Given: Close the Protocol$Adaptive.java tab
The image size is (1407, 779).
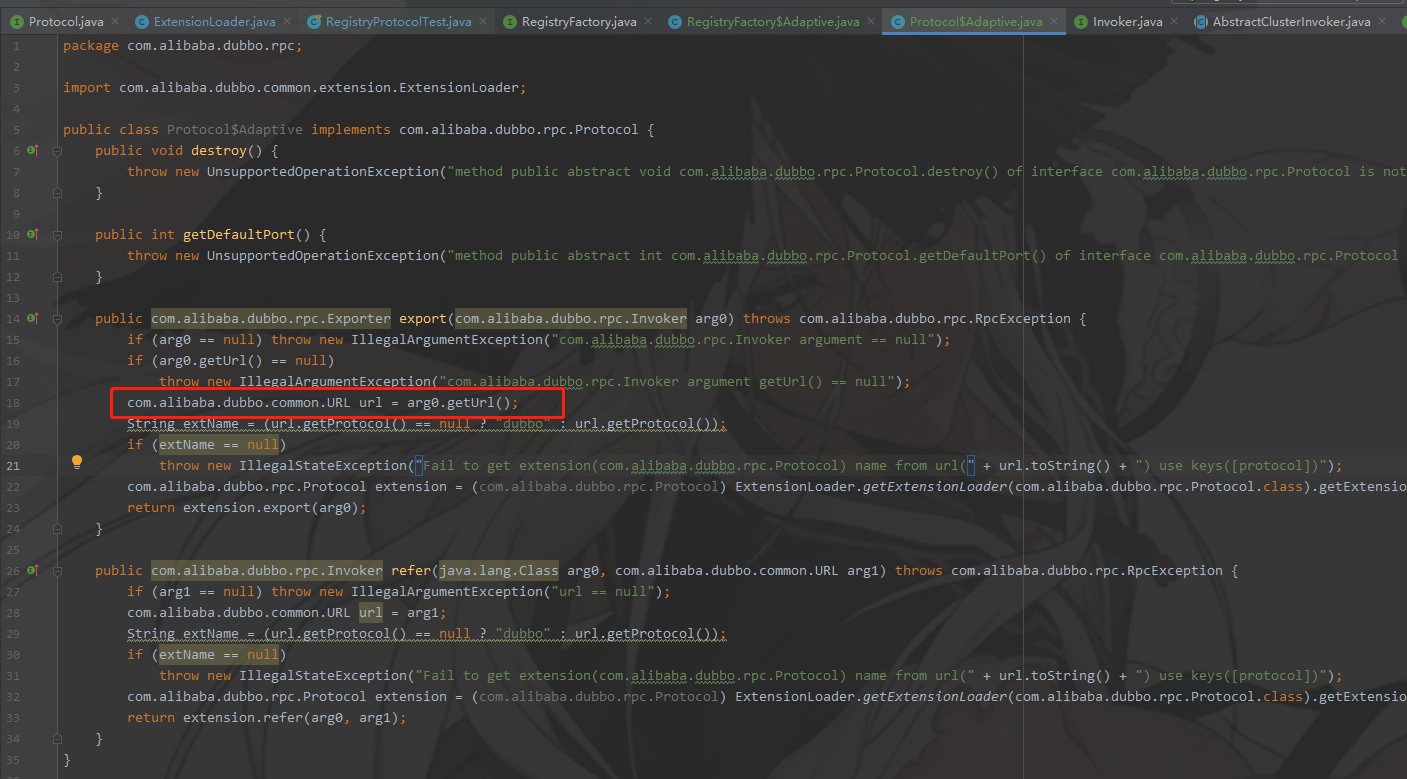Looking at the screenshot, I should [x=1052, y=21].
